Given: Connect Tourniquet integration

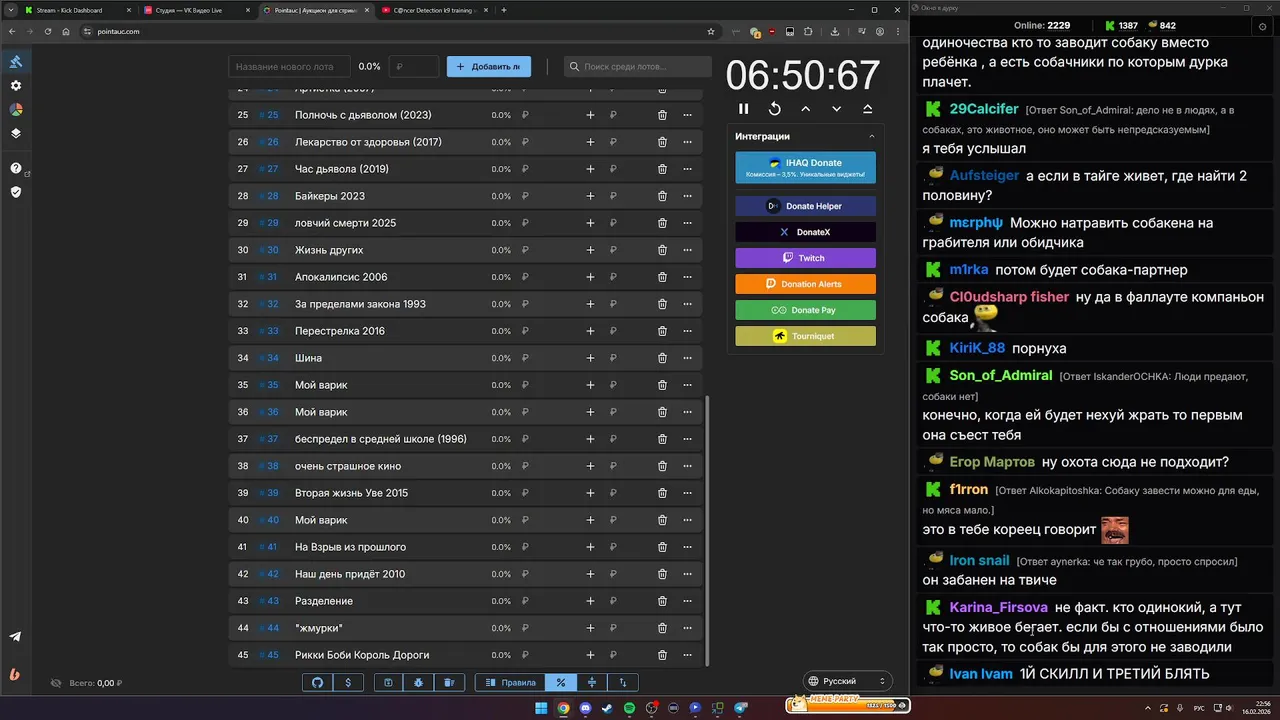Looking at the screenshot, I should (x=805, y=336).
